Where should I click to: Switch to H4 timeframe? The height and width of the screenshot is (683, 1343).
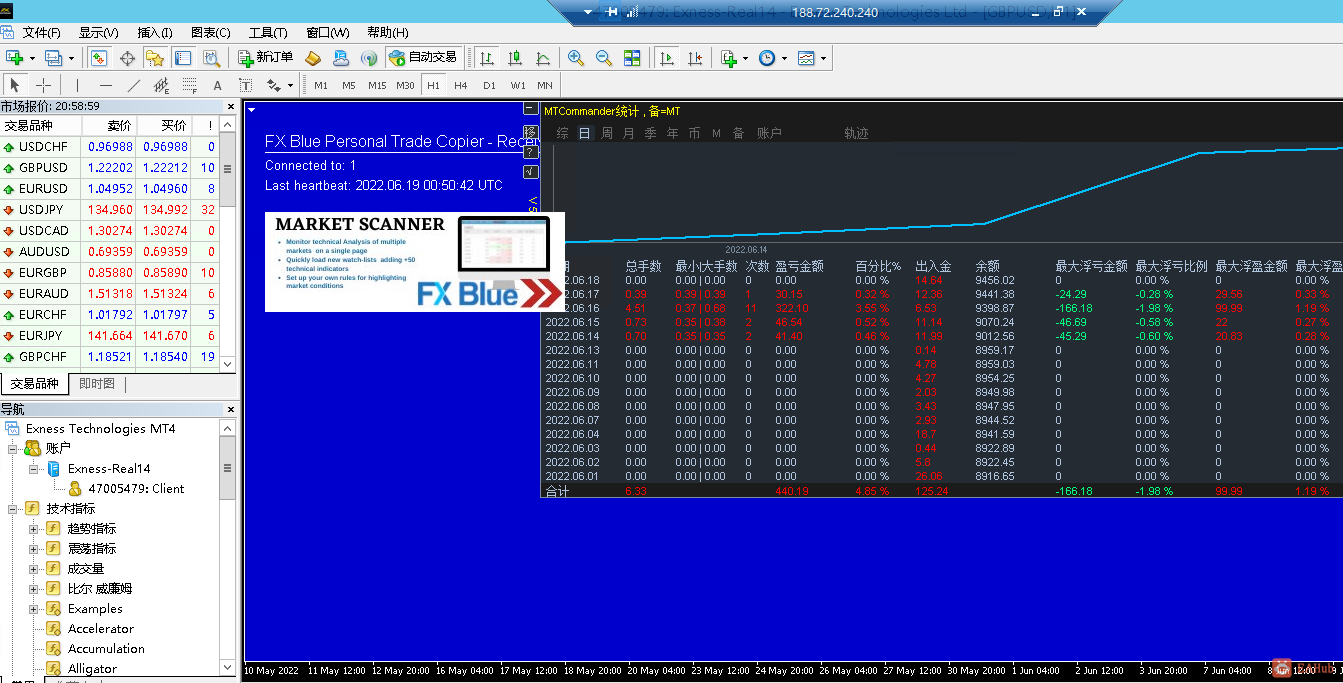[x=461, y=85]
